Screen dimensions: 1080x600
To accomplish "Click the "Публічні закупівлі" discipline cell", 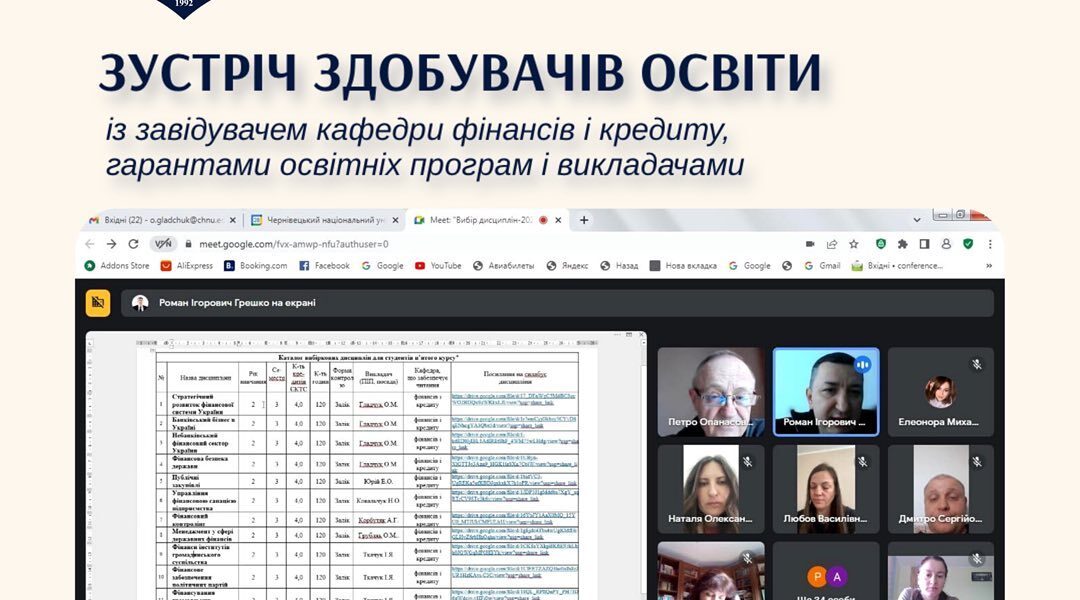I will point(203,481).
